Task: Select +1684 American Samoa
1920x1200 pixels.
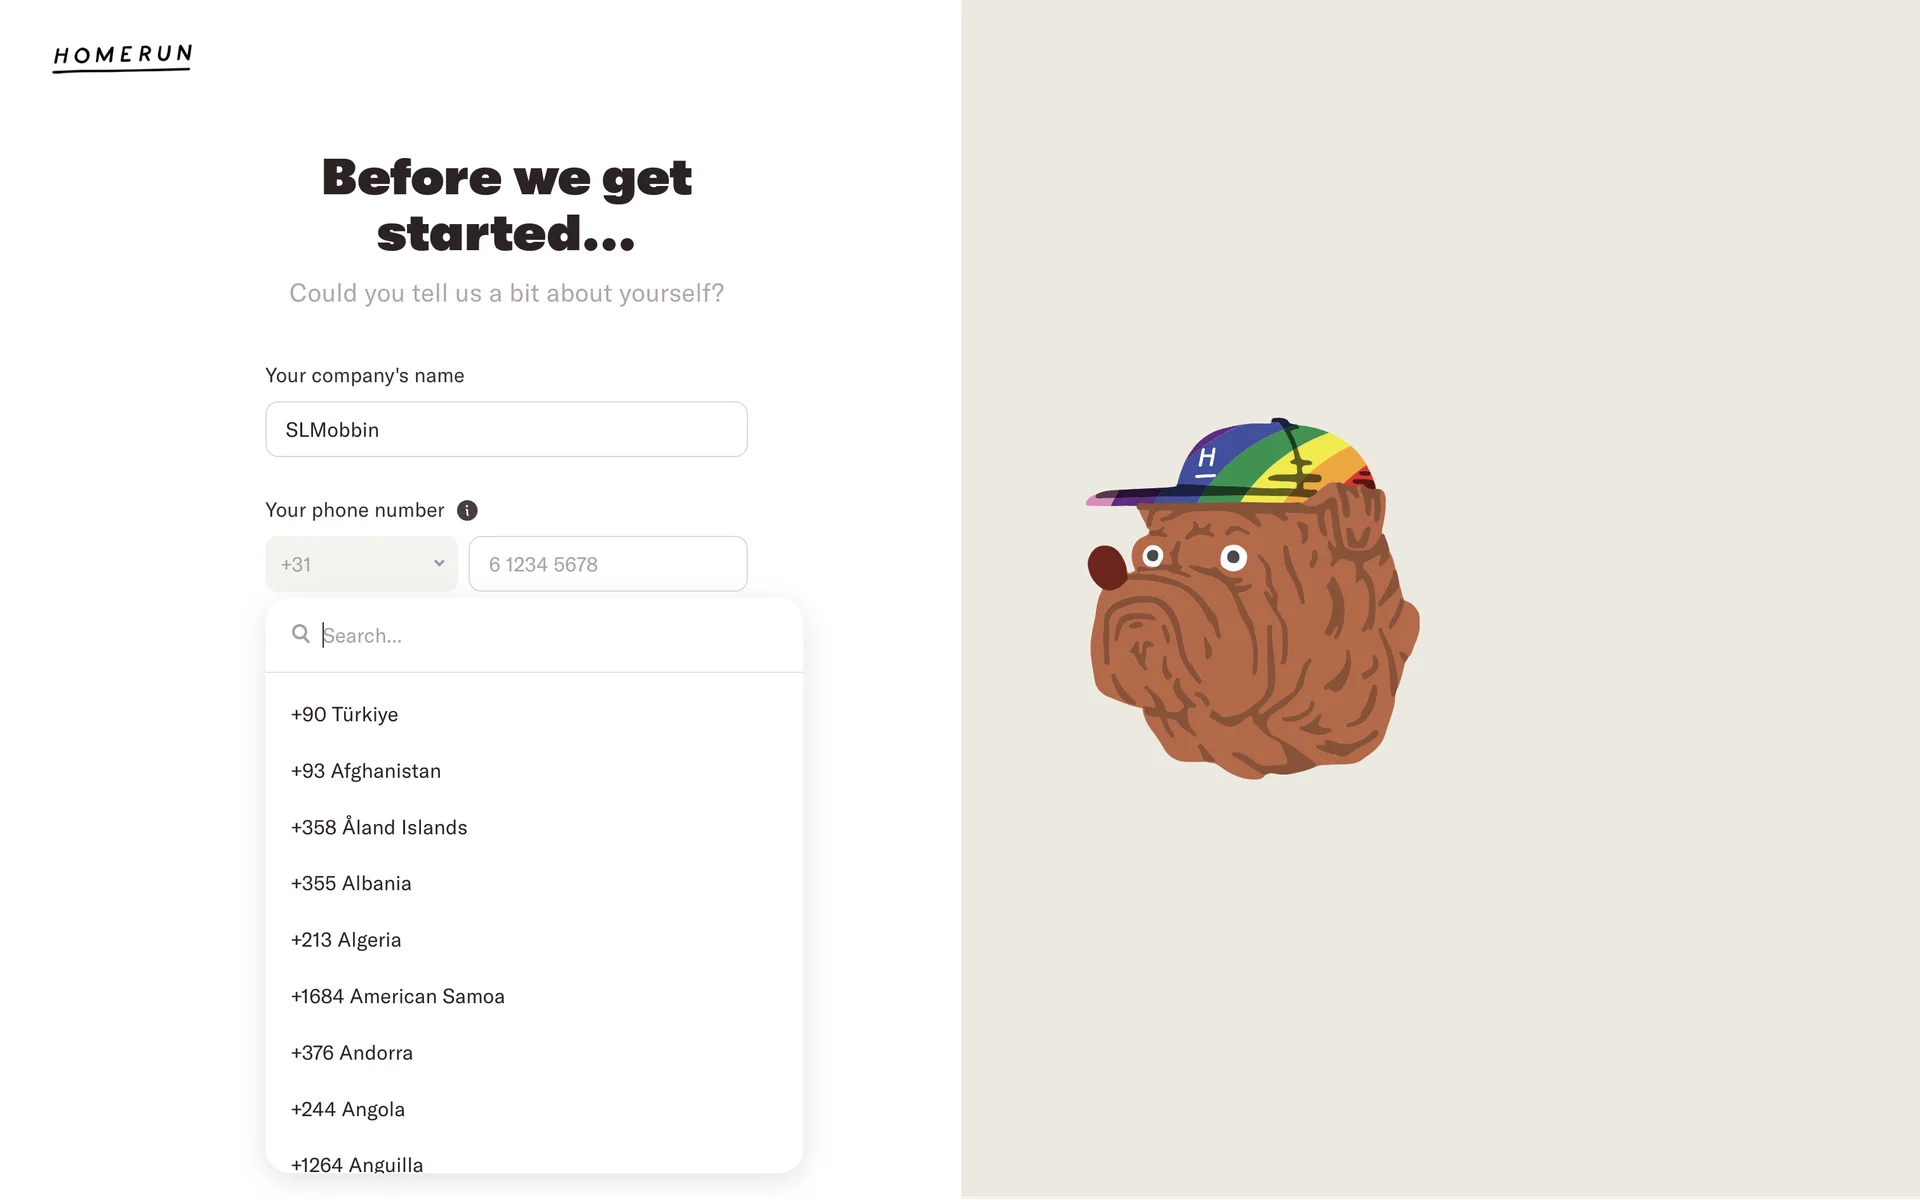Action: click(534, 997)
